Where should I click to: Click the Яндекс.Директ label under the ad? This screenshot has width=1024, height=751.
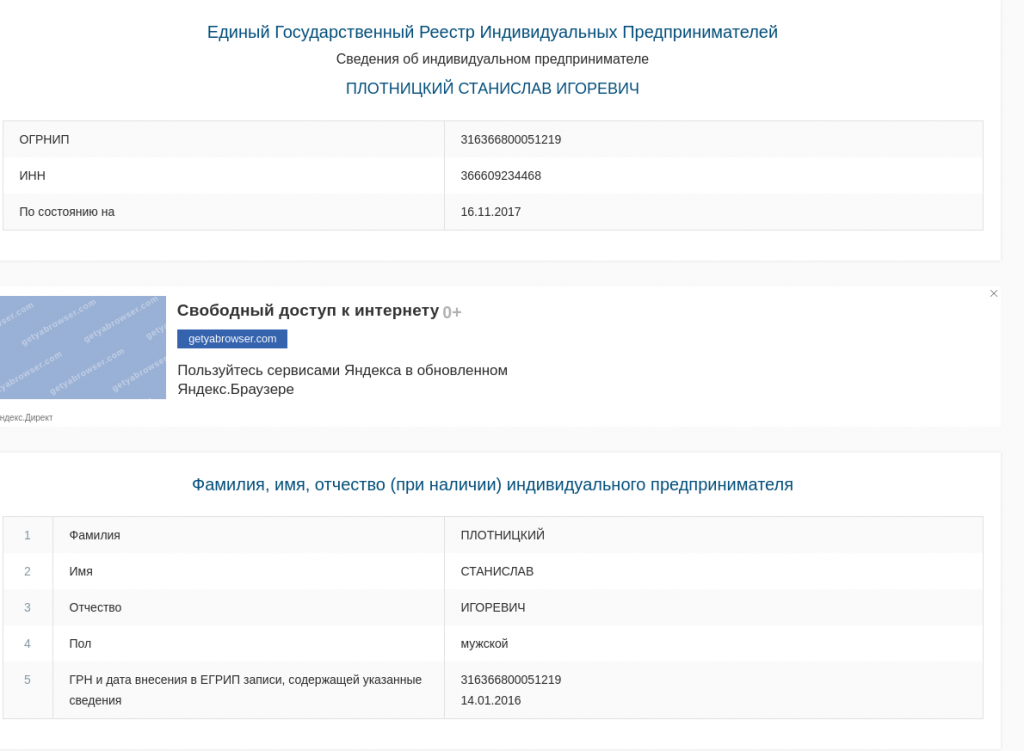point(26,417)
